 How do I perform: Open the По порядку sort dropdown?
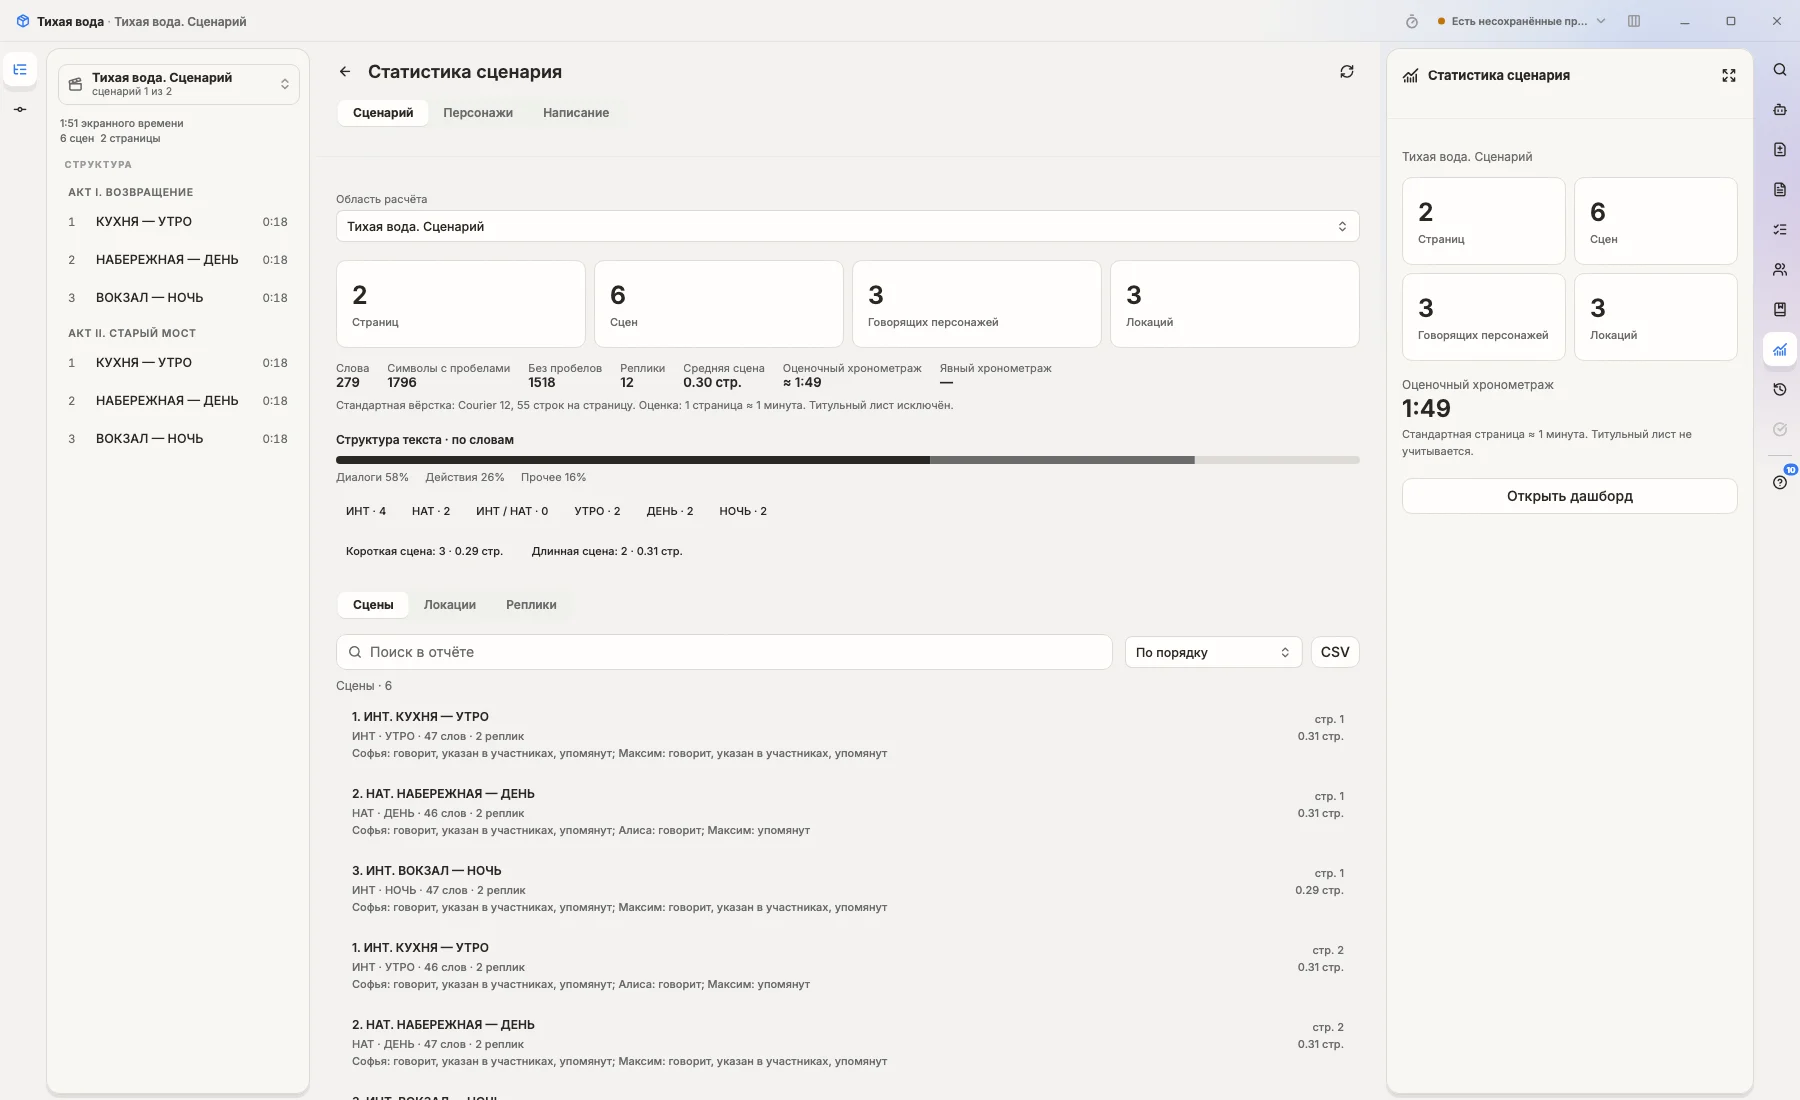pos(1213,652)
